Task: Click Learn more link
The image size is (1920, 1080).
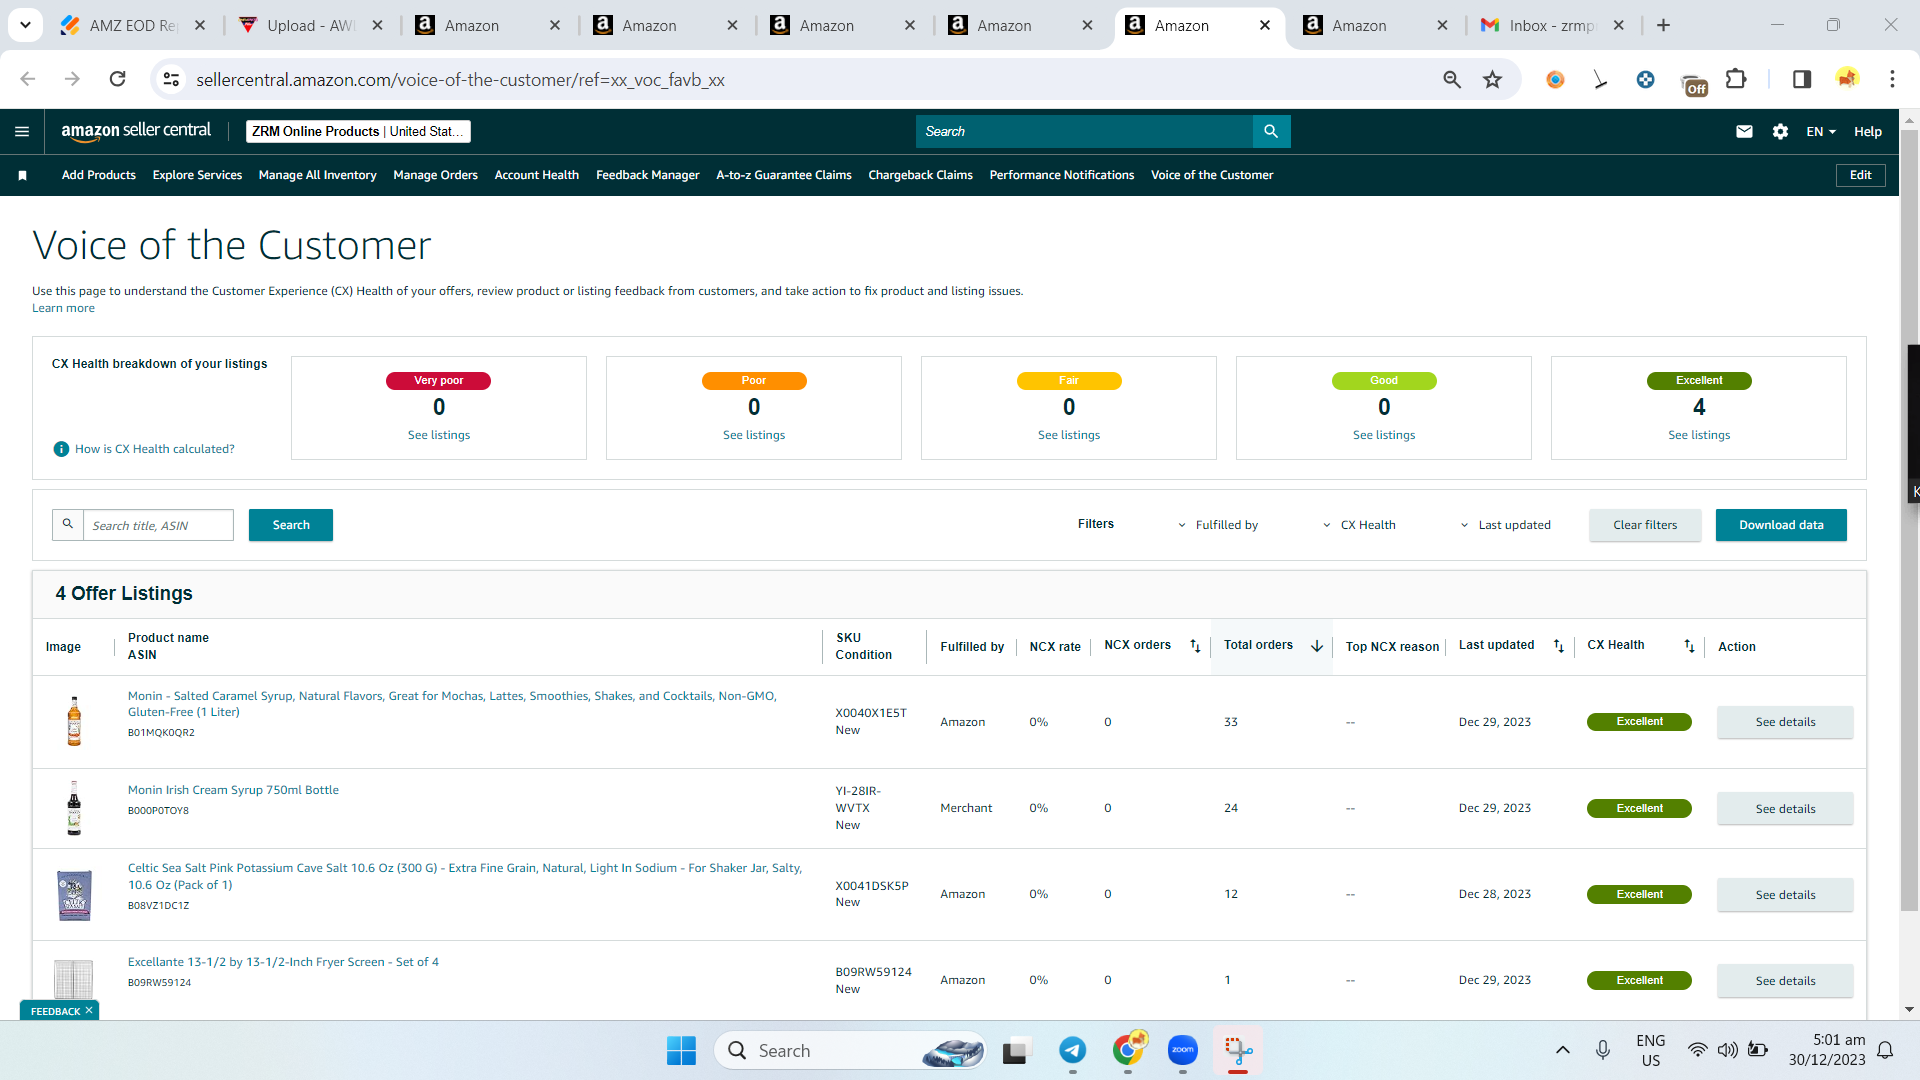Action: point(63,308)
